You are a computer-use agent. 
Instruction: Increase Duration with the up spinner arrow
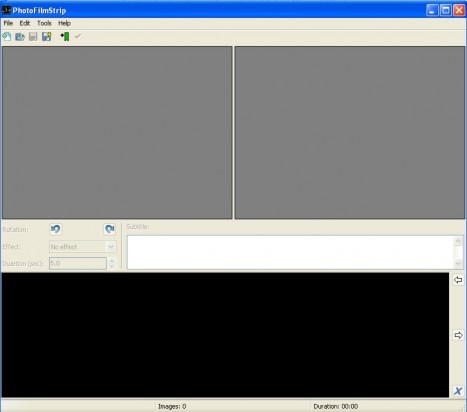point(112,261)
